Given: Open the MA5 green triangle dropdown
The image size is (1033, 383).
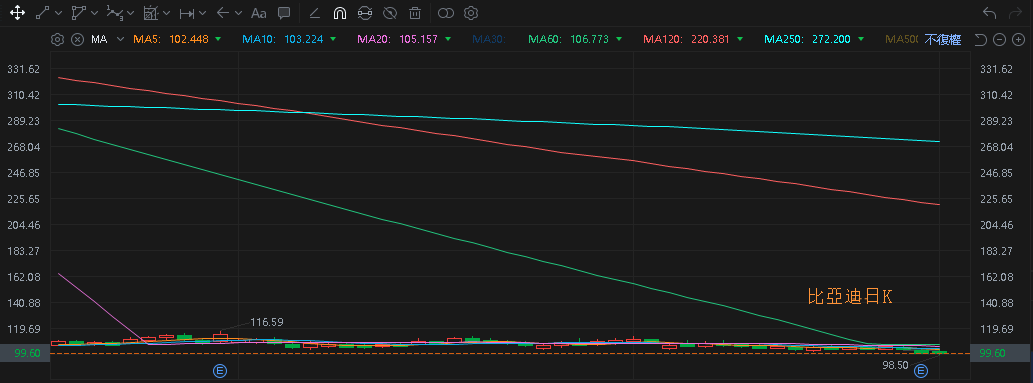Looking at the screenshot, I should click(217, 40).
